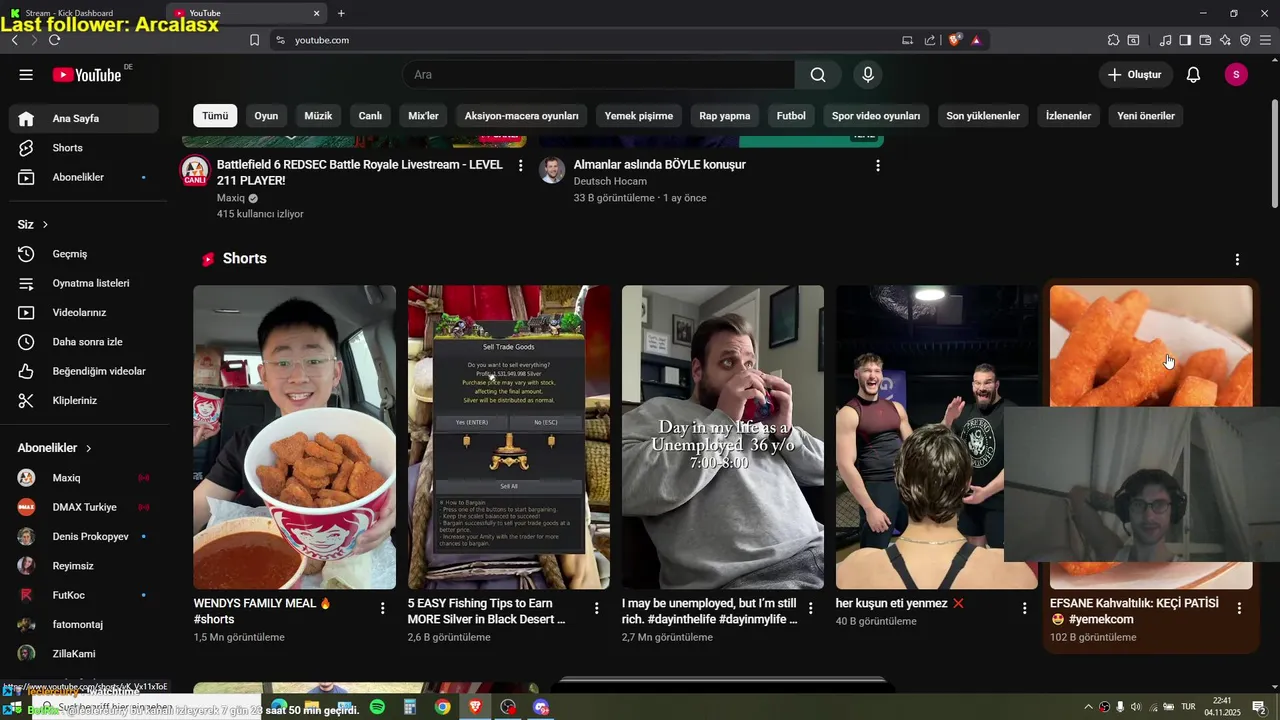This screenshot has height=720, width=1280.
Task: Open Deutsch Hocam channel name
Action: click(x=610, y=181)
